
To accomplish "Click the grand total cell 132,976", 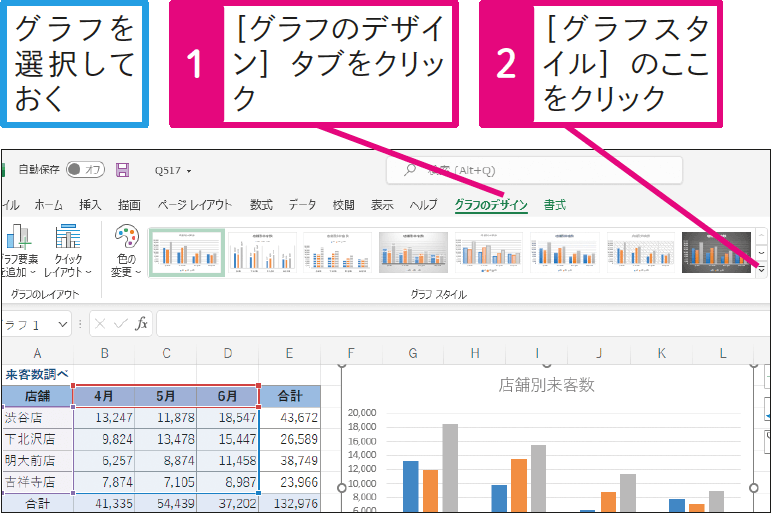I will (290, 503).
